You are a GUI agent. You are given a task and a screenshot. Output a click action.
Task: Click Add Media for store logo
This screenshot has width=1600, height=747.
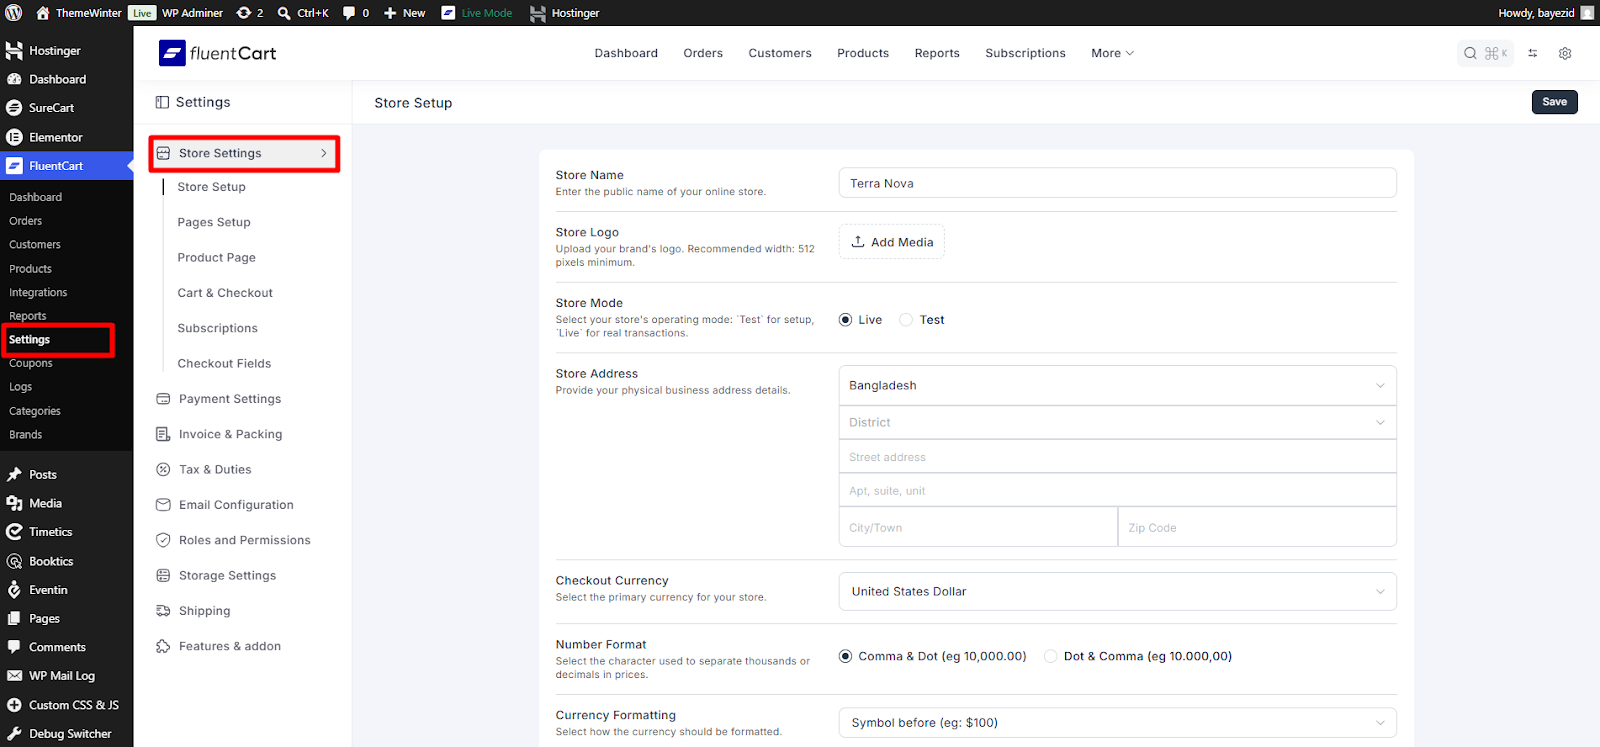click(x=892, y=242)
